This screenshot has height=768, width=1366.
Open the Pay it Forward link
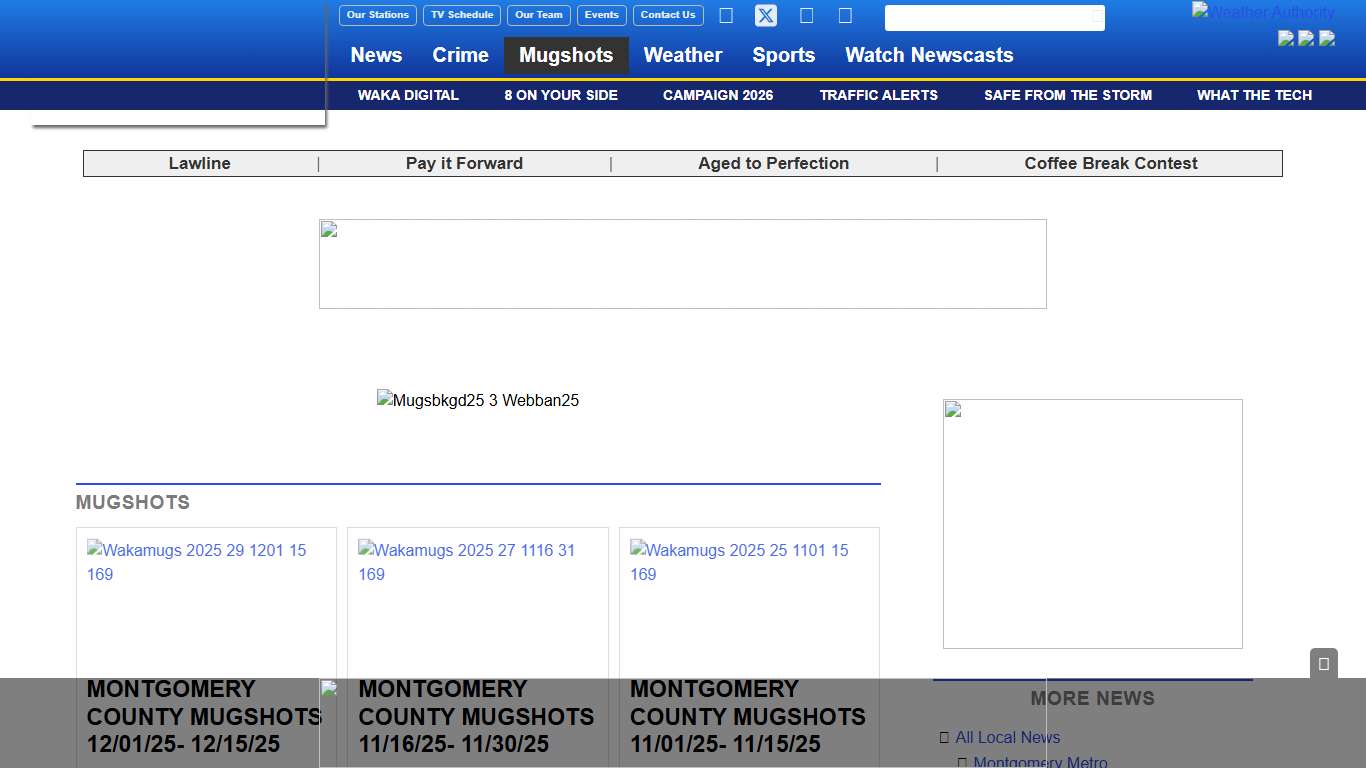click(464, 163)
